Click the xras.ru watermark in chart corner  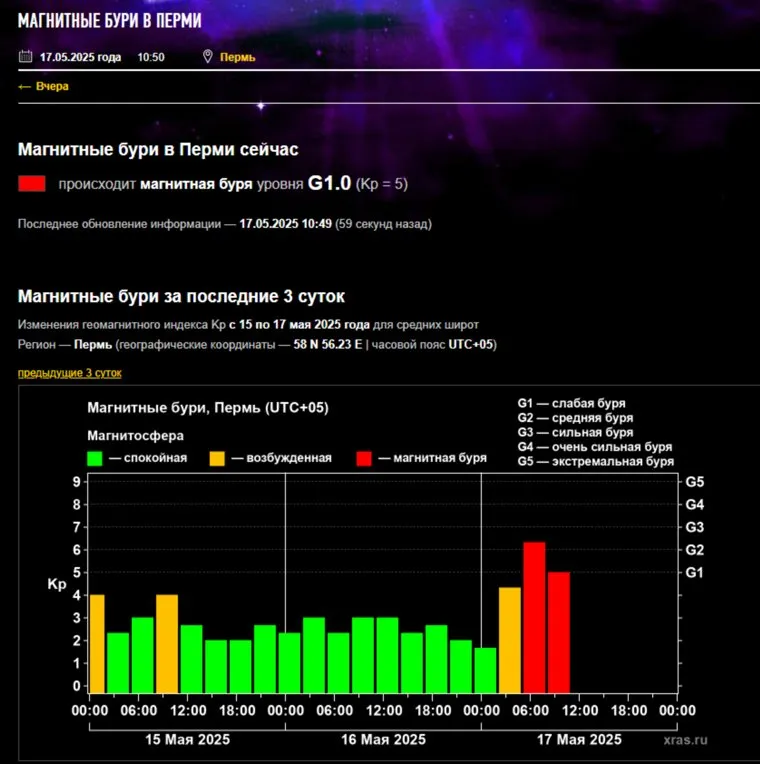click(684, 740)
